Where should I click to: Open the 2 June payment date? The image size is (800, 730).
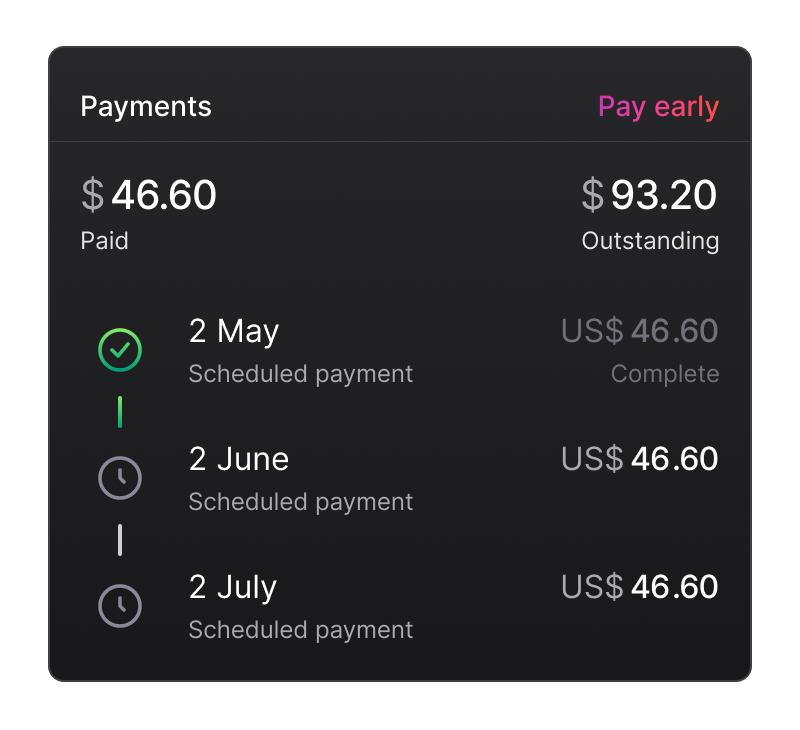coord(239,459)
